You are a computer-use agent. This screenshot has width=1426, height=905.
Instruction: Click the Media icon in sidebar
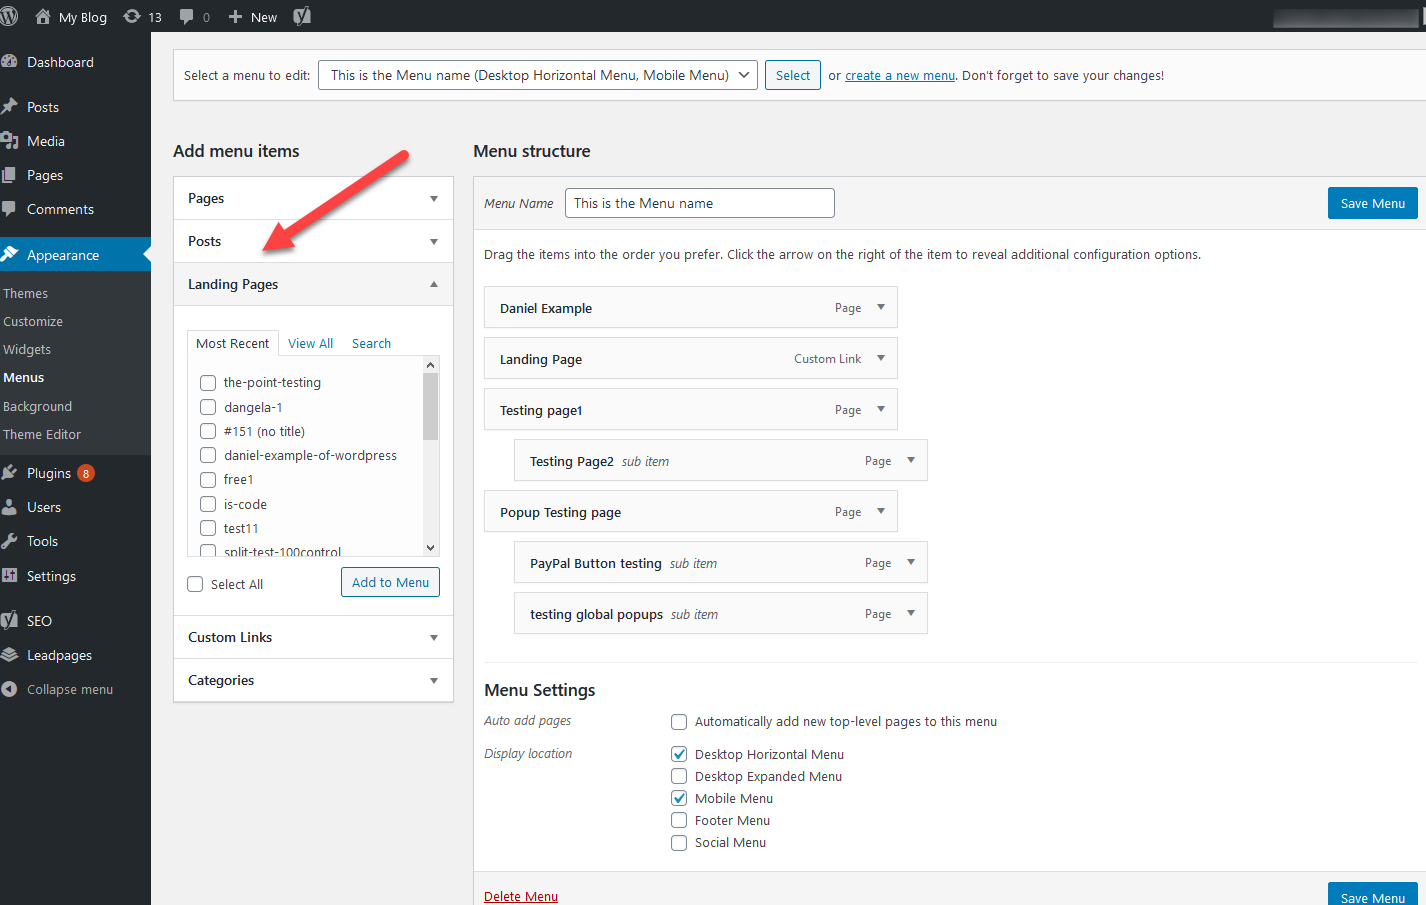(10, 141)
